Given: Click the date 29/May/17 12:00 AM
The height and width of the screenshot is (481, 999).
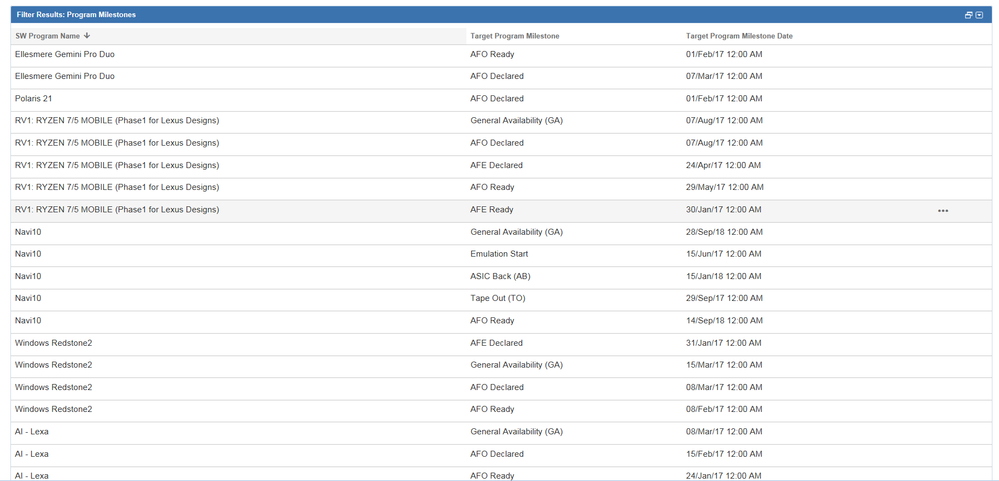Looking at the screenshot, I should [x=724, y=187].
